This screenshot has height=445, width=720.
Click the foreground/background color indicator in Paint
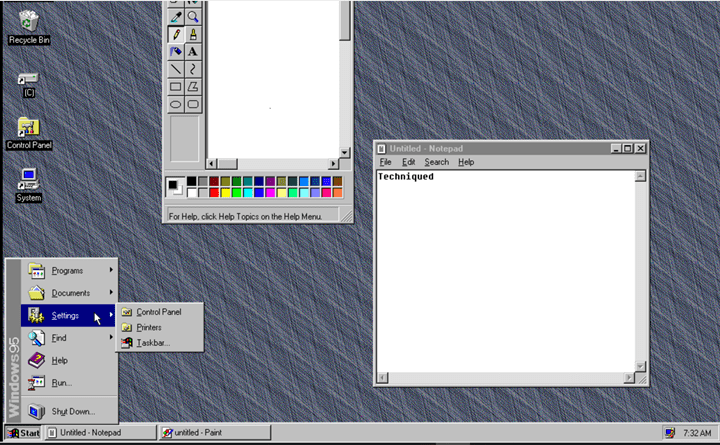(174, 187)
